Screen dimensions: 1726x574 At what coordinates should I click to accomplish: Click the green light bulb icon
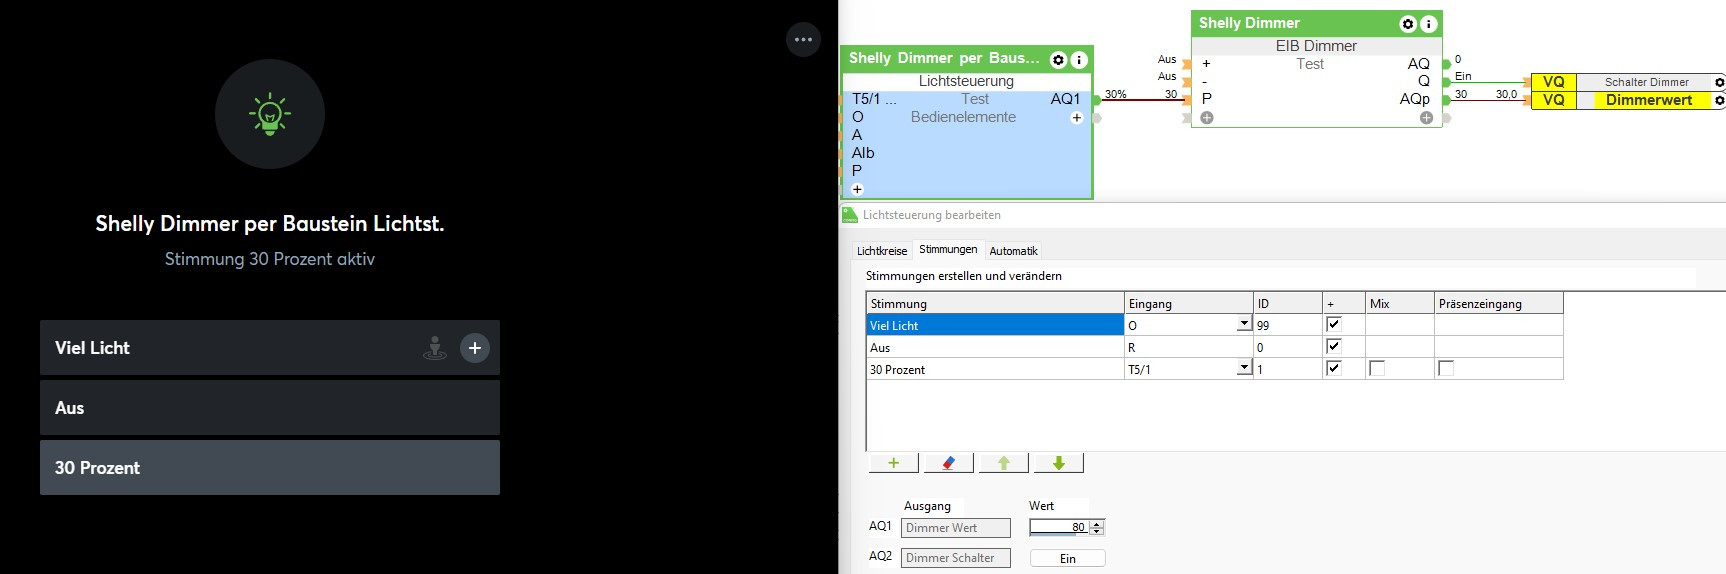pyautogui.click(x=270, y=114)
